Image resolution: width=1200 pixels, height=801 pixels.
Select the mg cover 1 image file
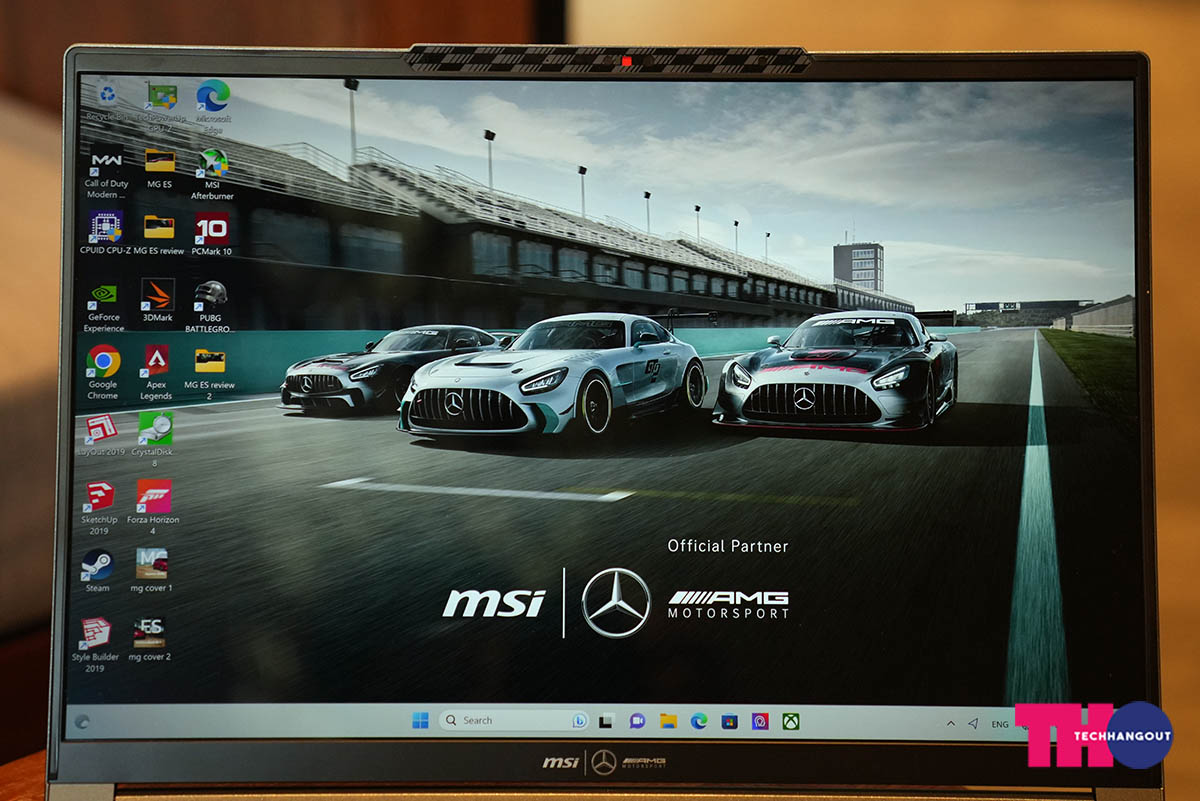point(151,571)
